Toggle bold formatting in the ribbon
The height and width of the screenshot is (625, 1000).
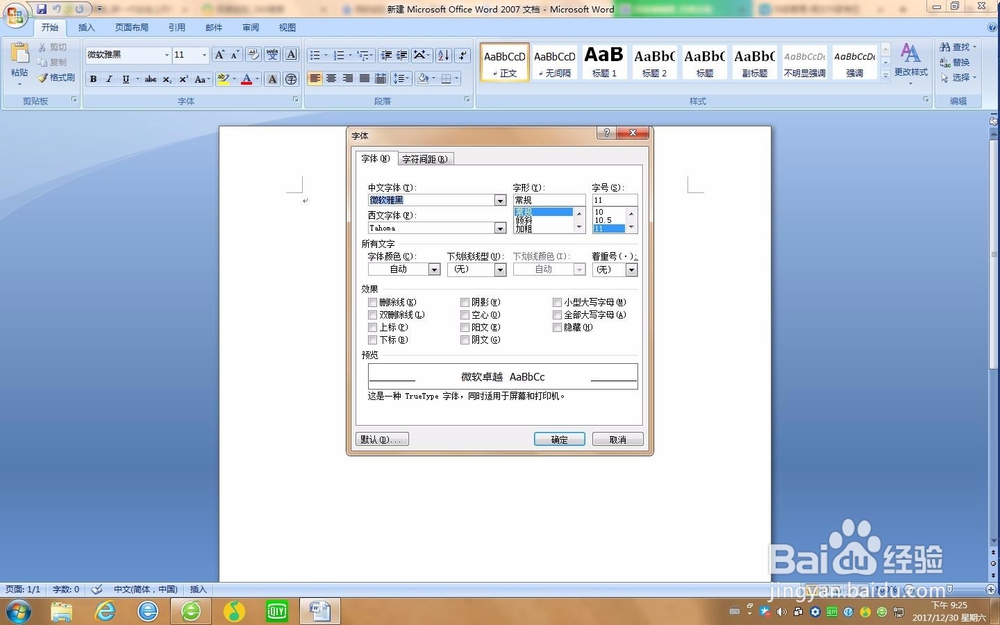(93, 79)
